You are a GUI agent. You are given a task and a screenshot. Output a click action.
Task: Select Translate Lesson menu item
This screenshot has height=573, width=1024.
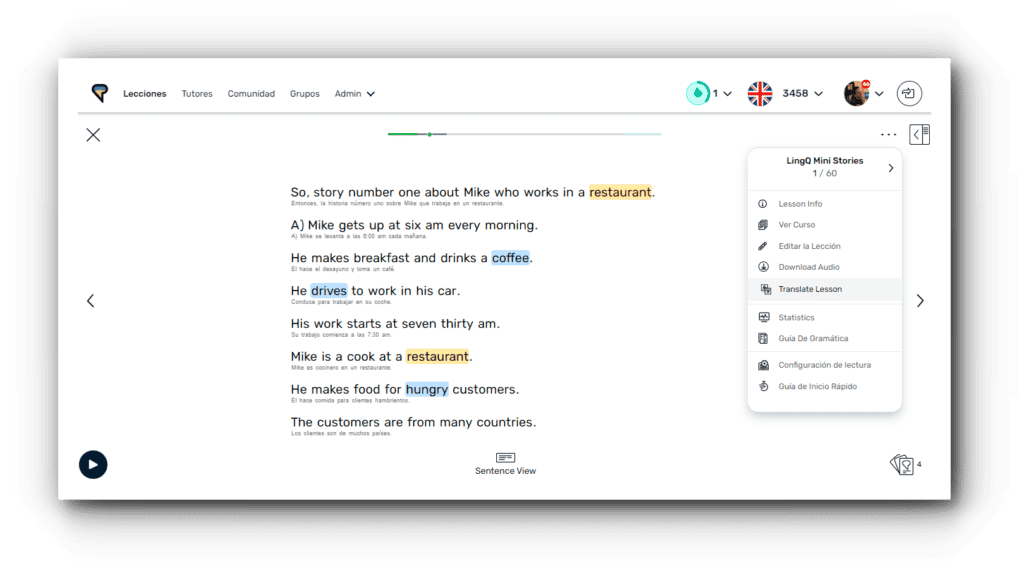810,289
